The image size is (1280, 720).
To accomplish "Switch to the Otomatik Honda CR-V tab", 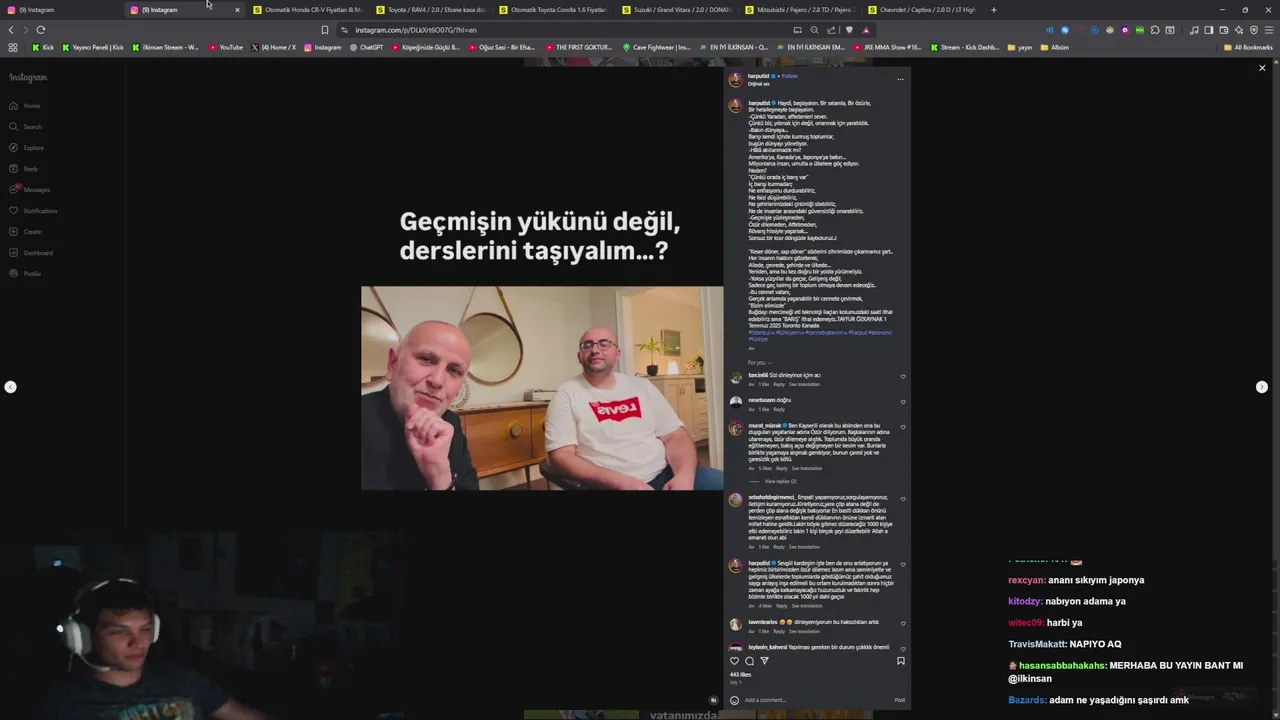I will point(308,10).
